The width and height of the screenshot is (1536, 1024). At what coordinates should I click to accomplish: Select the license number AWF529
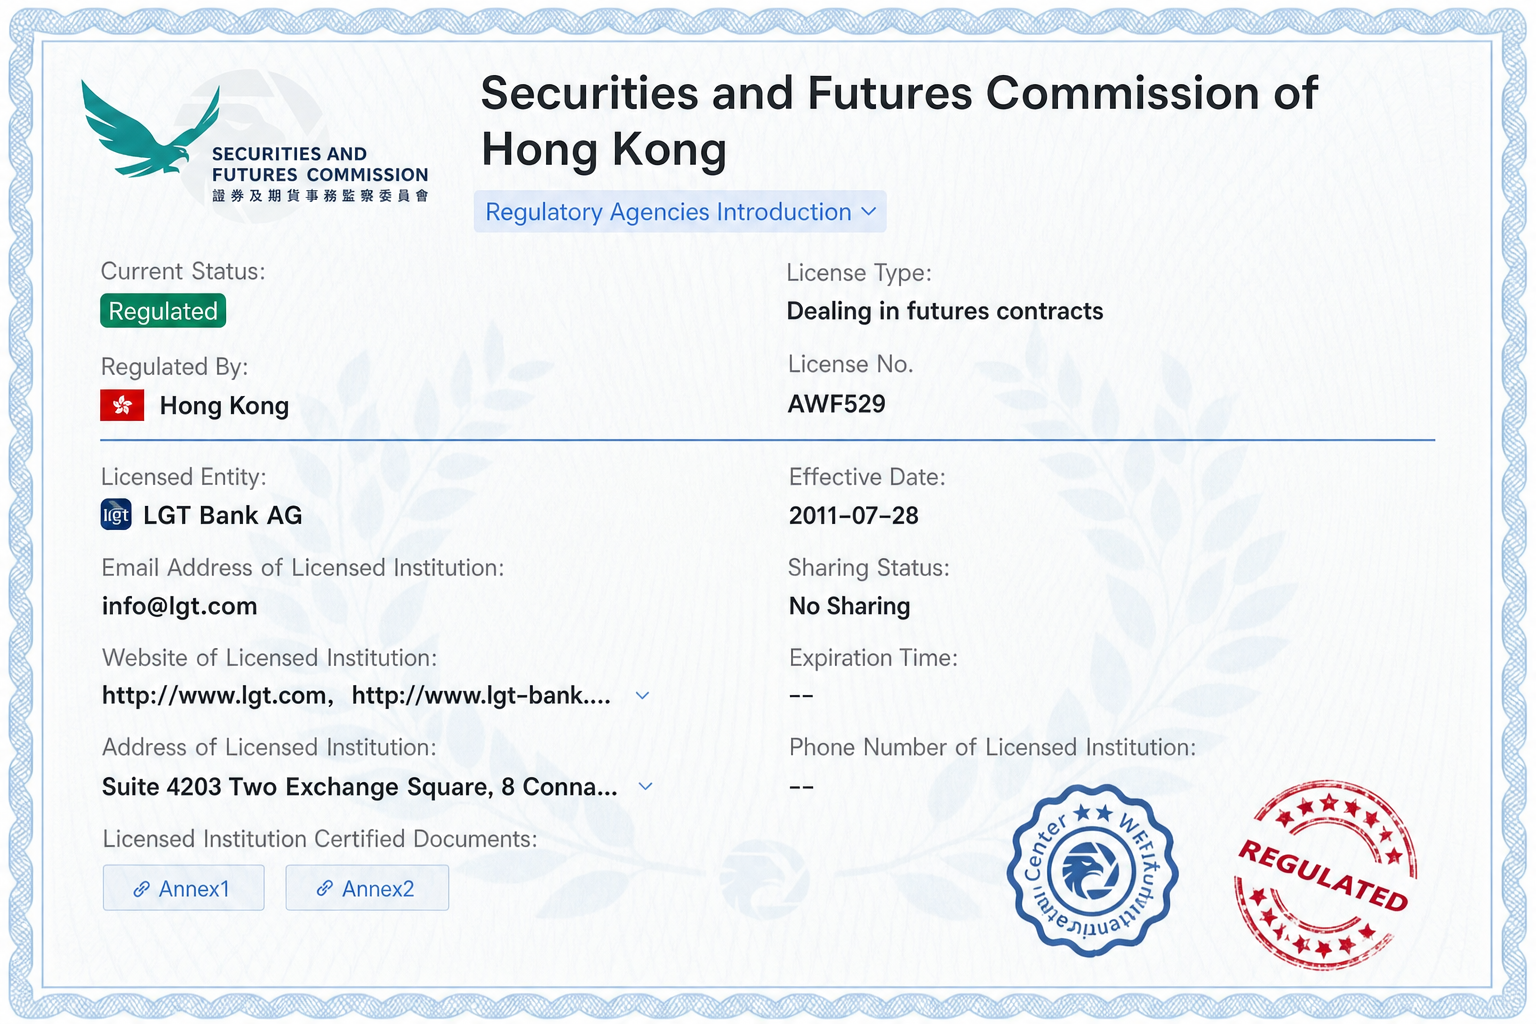837,404
